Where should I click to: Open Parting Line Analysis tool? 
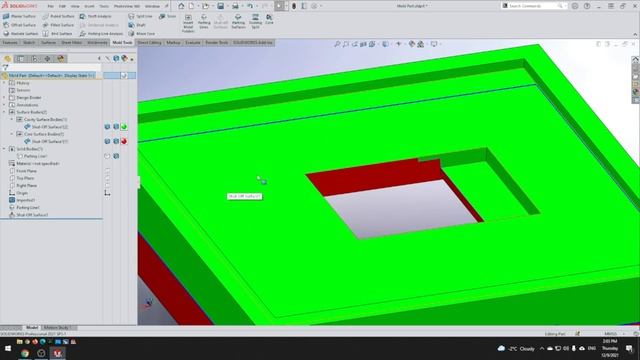(x=101, y=33)
